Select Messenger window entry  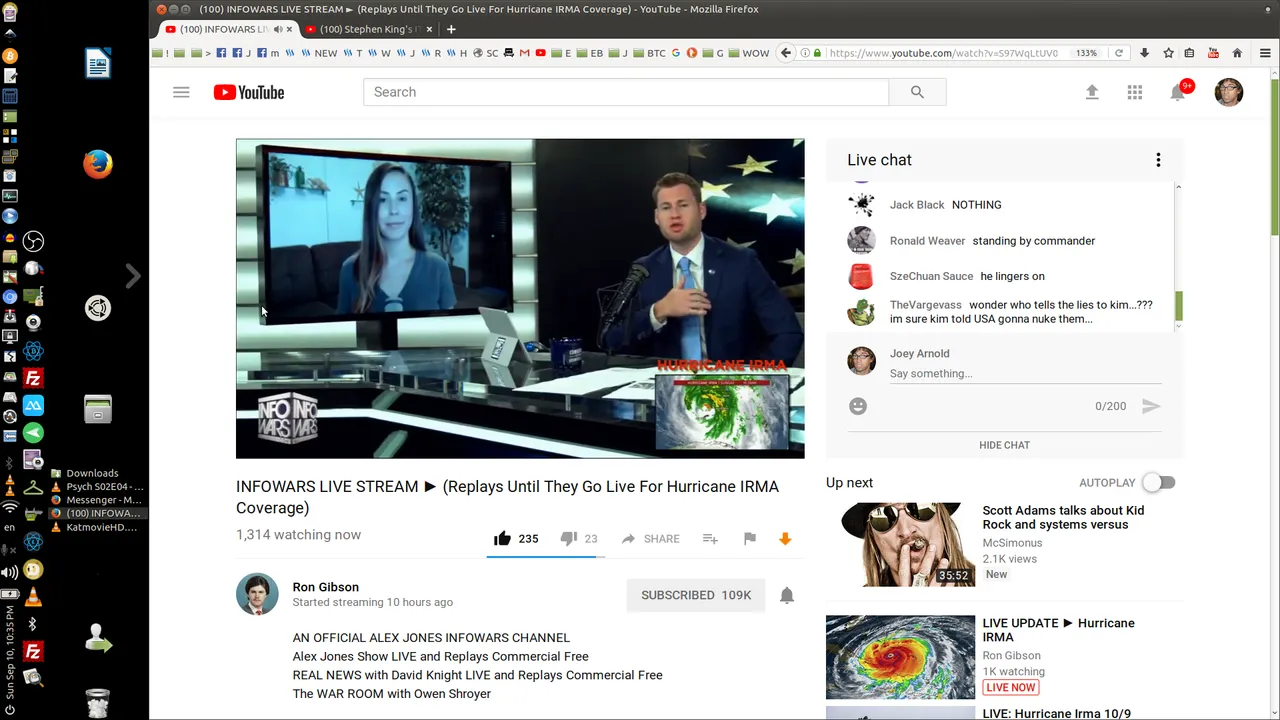click(x=97, y=499)
